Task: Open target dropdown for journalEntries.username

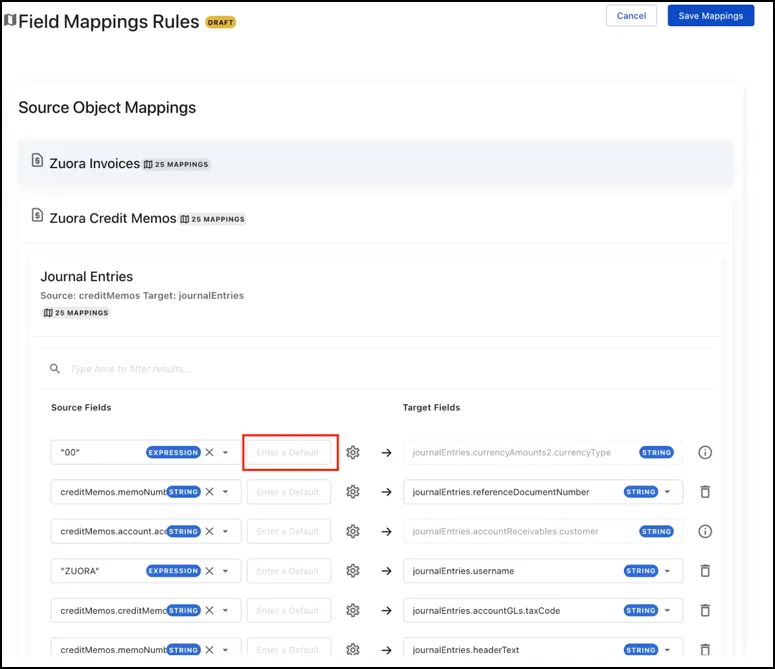Action: click(667, 571)
